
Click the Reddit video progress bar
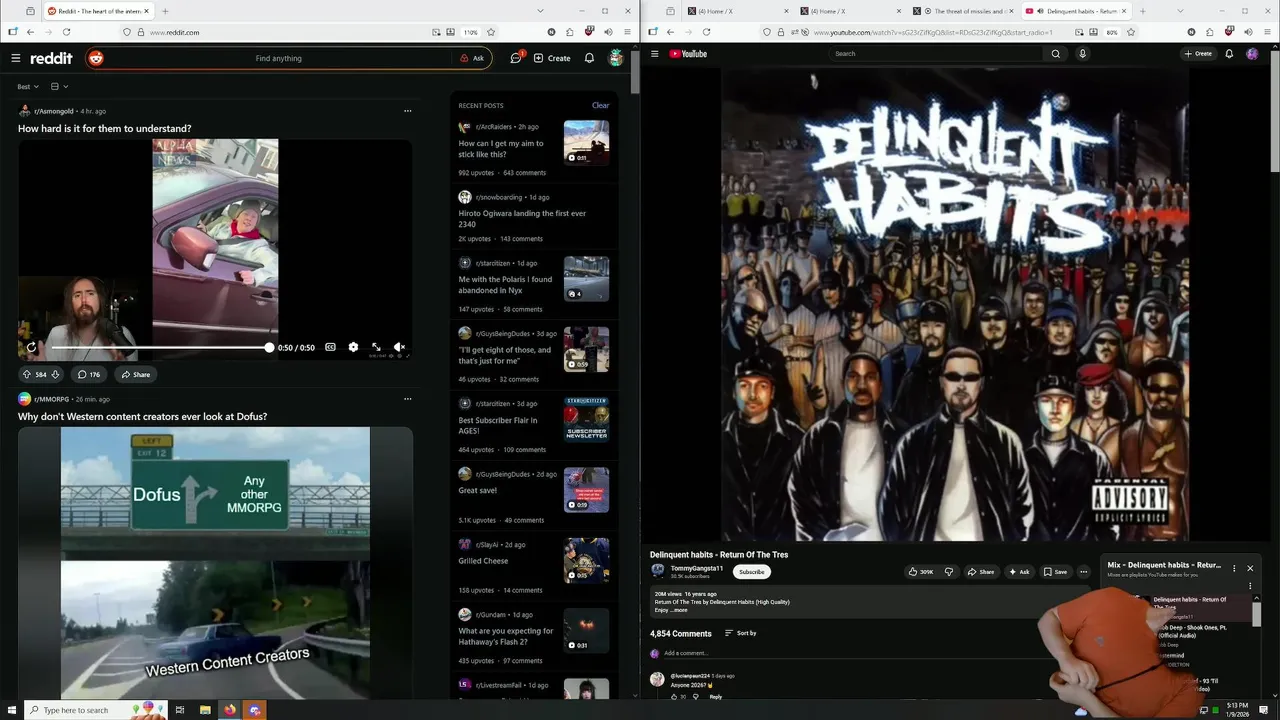click(160, 347)
